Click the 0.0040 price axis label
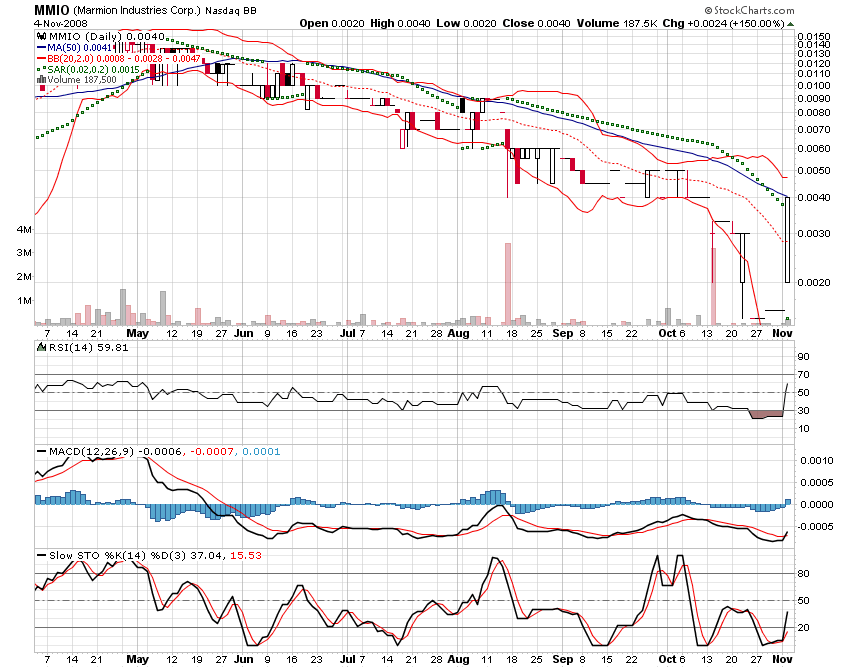850x668 pixels. coord(814,198)
